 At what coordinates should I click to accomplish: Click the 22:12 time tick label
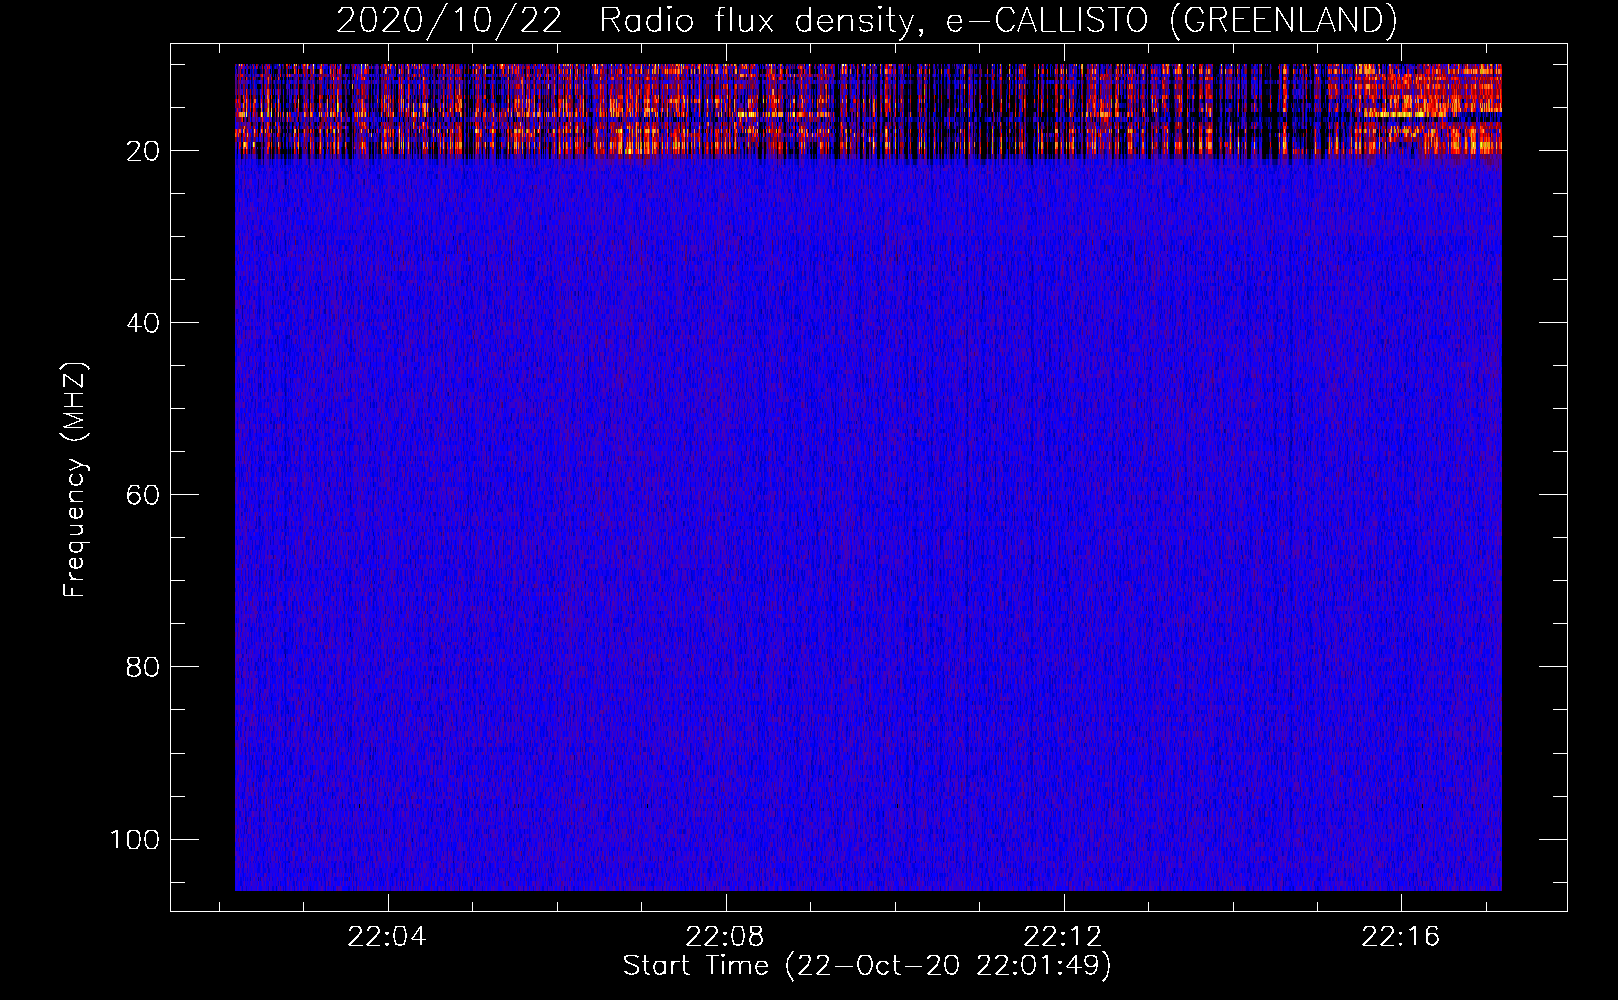(1062, 936)
